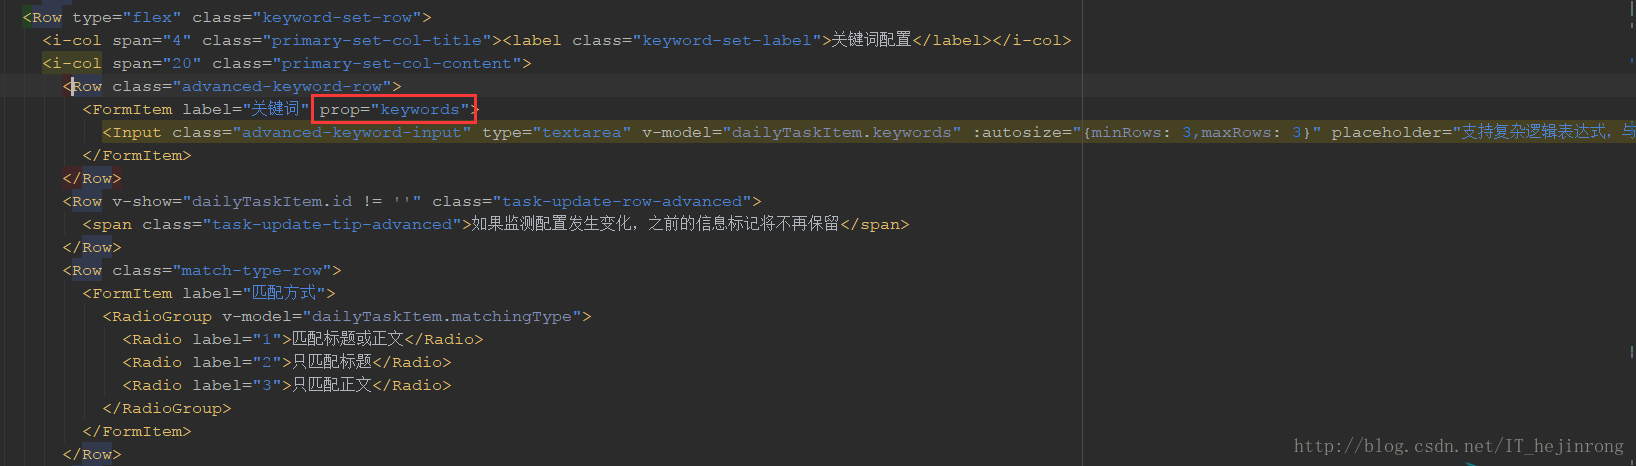Click the Radio text "只匹配标题"
The height and width of the screenshot is (466, 1636).
[x=332, y=362]
